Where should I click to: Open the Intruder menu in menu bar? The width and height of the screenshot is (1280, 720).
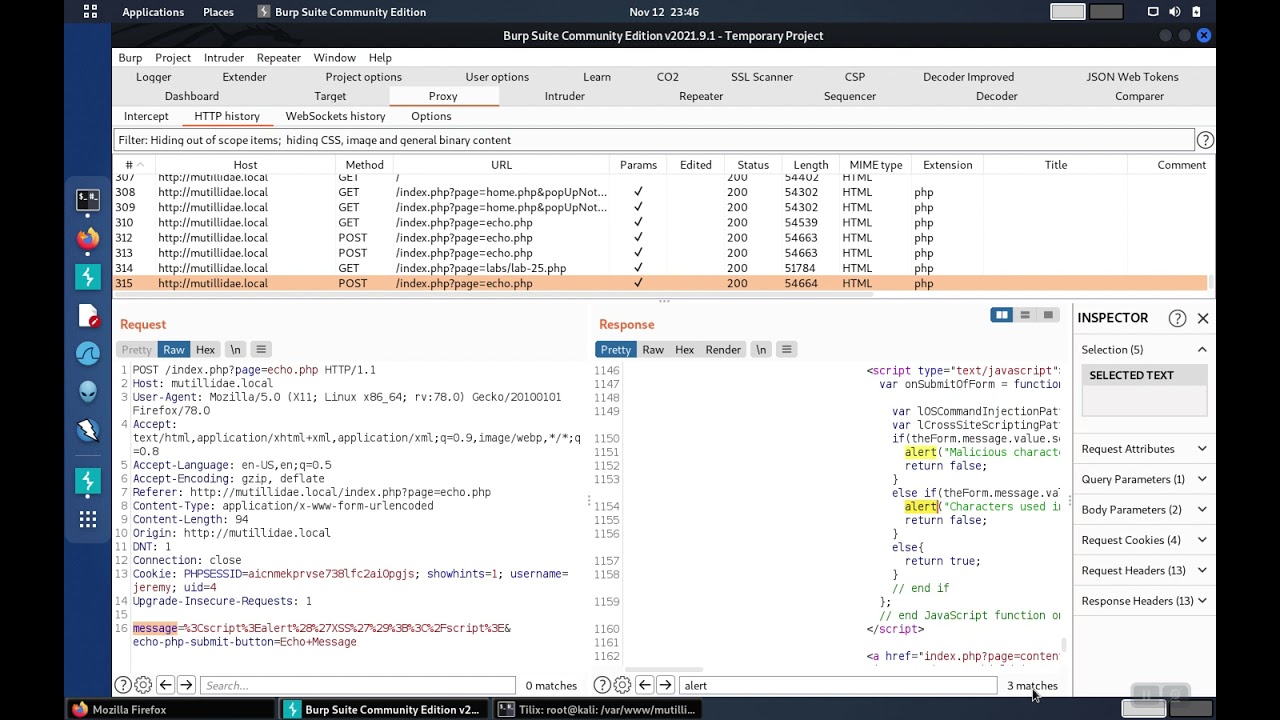224,58
